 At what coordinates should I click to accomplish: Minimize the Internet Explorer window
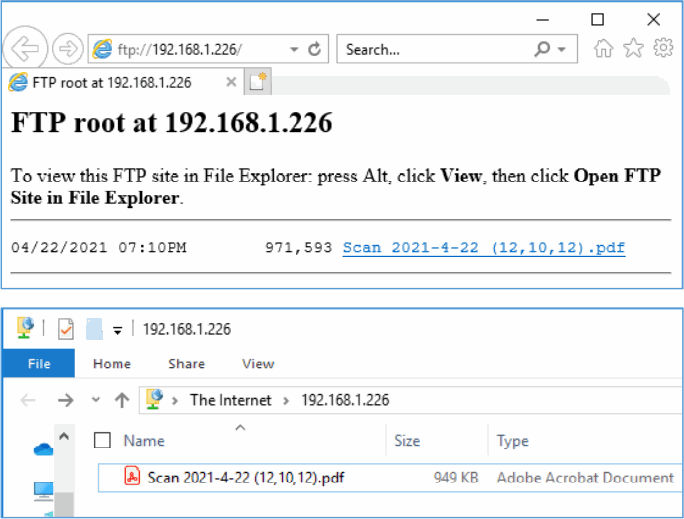(x=542, y=20)
